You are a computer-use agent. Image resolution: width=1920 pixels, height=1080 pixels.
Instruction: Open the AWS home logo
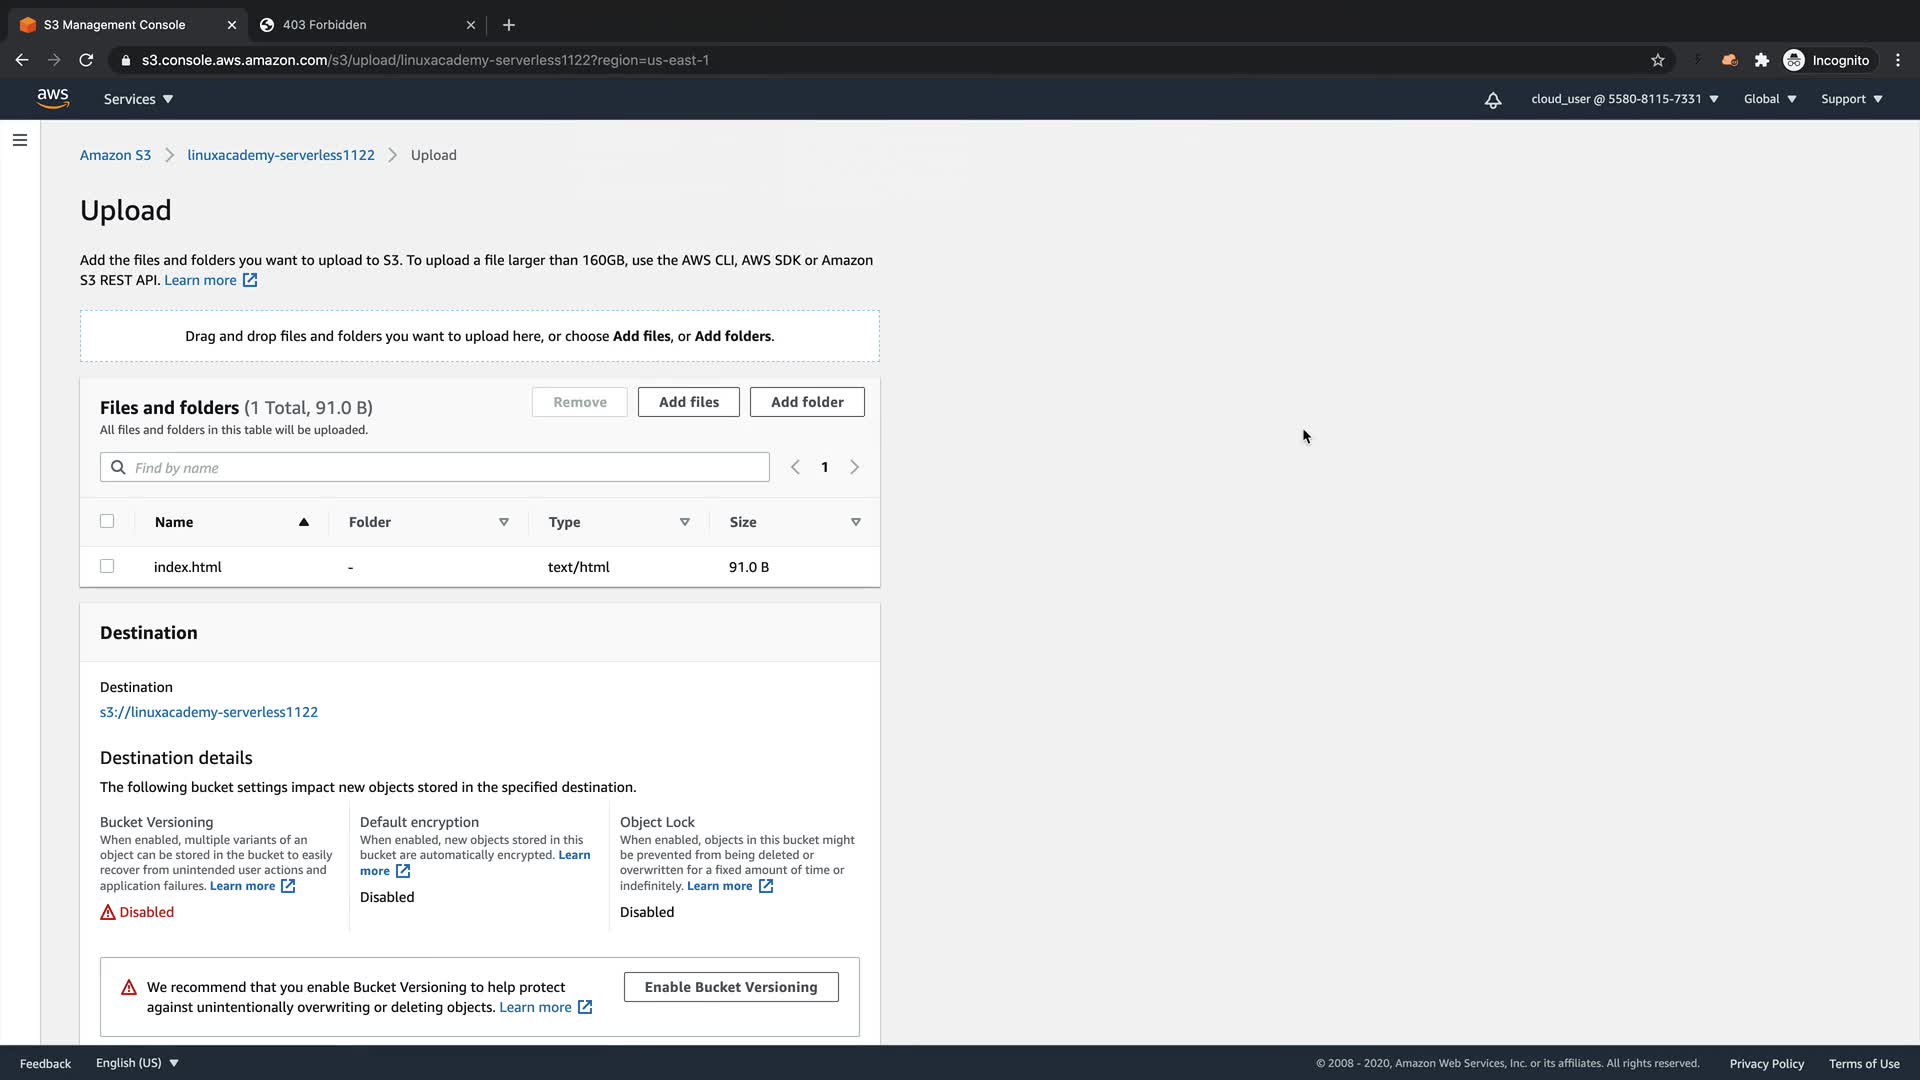pyautogui.click(x=53, y=98)
